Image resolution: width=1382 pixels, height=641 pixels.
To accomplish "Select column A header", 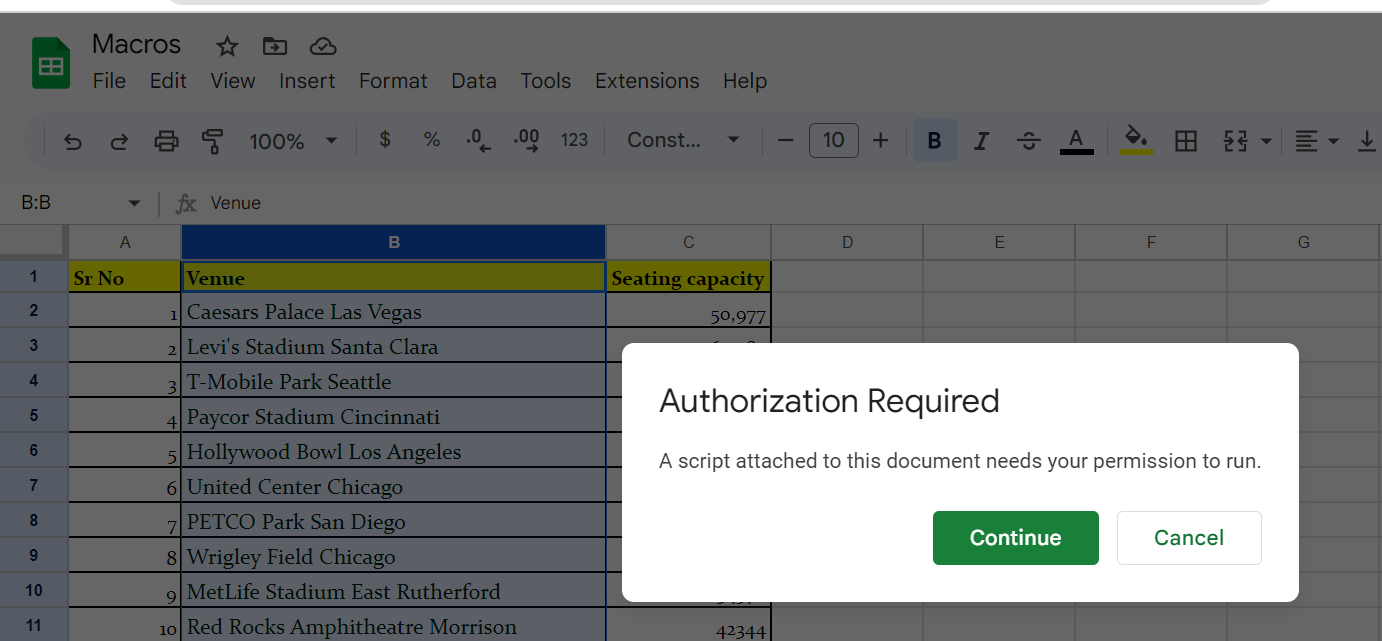I will click(125, 242).
